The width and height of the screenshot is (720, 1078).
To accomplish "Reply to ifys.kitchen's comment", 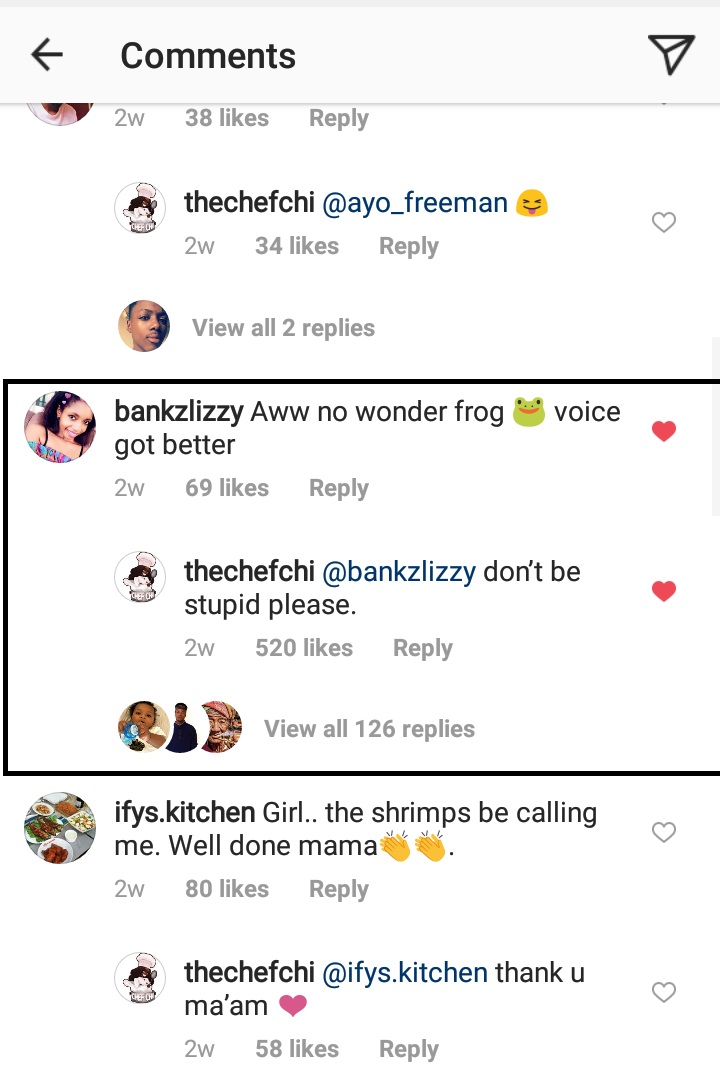I will 338,889.
